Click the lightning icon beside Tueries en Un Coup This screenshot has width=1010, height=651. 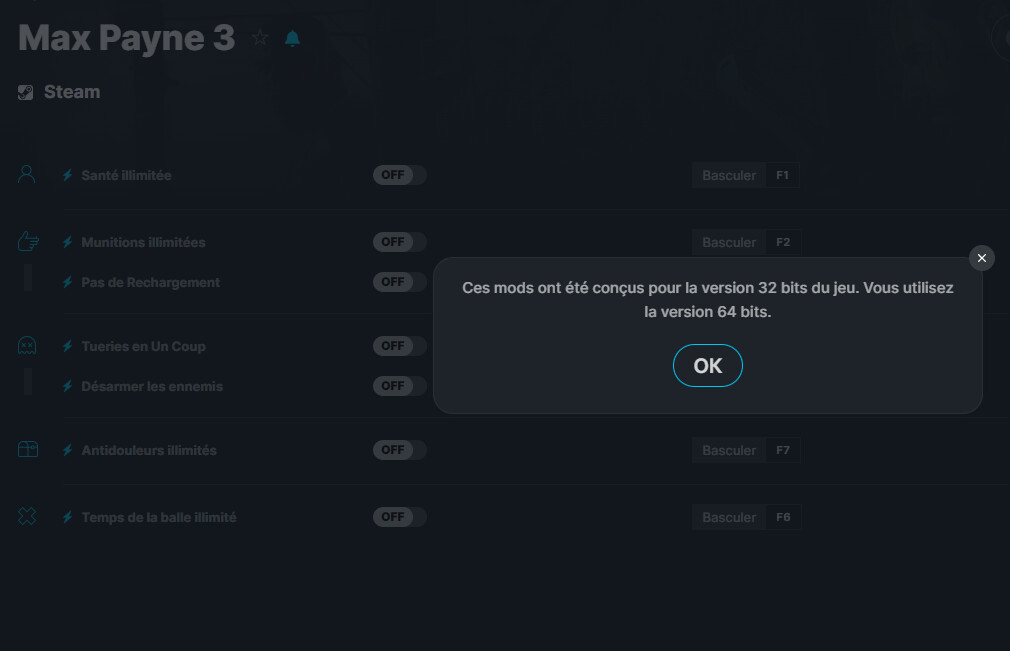(68, 346)
